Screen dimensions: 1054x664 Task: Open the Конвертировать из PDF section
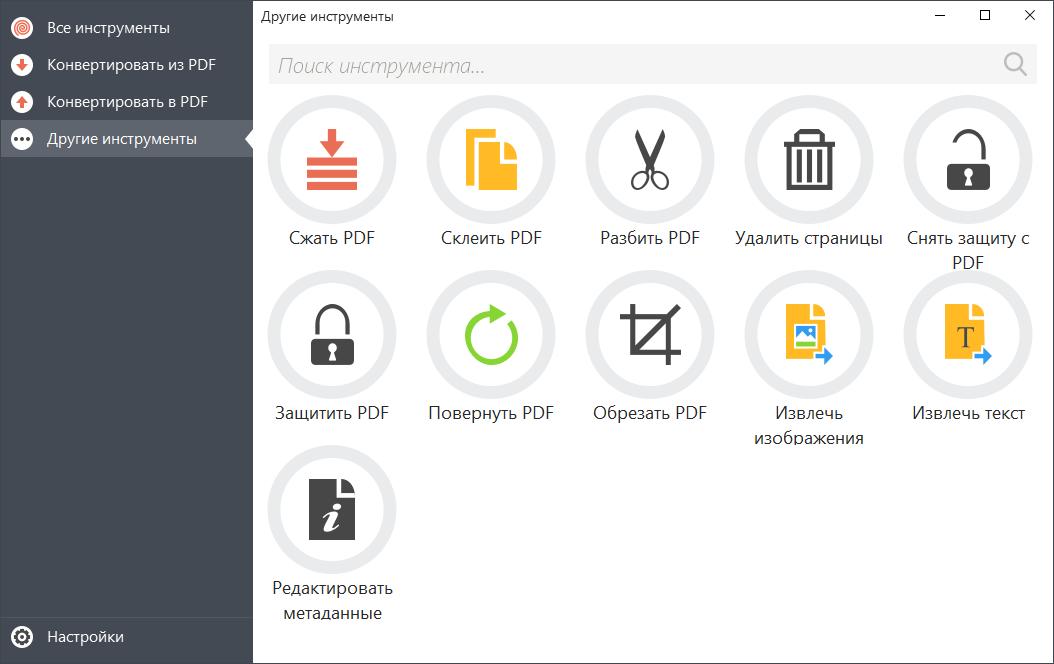pos(130,65)
